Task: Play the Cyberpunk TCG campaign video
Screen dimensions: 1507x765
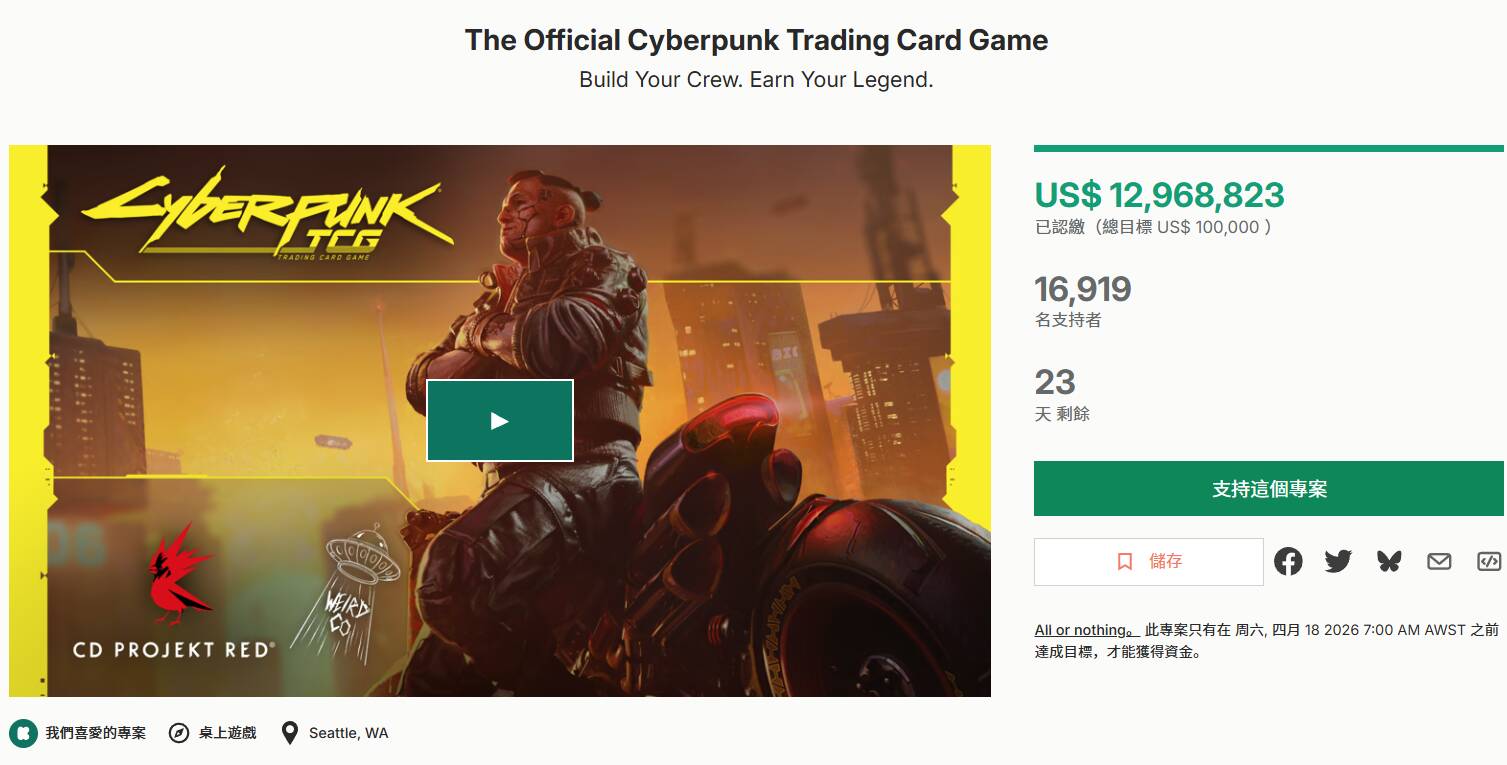Action: tap(500, 421)
